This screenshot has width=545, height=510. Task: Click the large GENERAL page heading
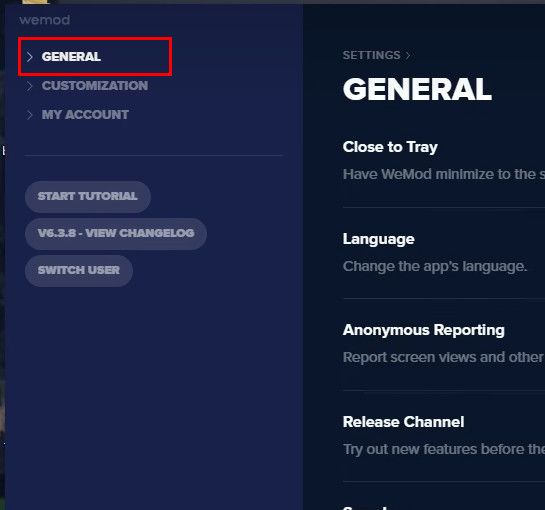tap(417, 89)
